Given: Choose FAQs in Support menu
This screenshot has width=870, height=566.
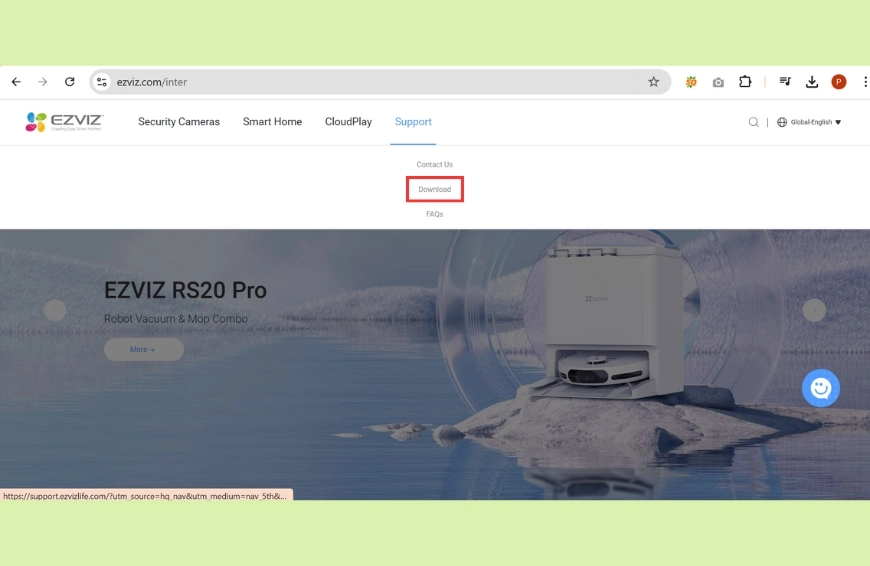Looking at the screenshot, I should (x=434, y=214).
